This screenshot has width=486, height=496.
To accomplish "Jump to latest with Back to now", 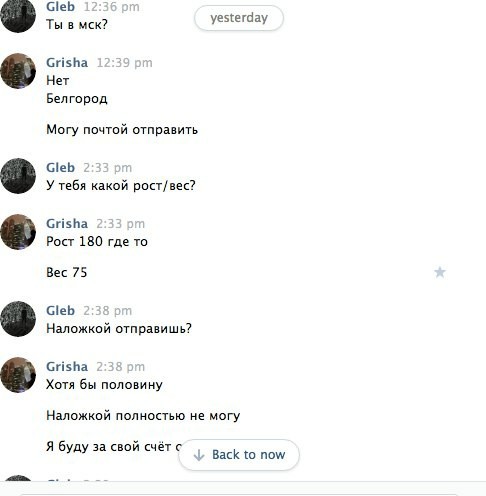I will click(239, 455).
